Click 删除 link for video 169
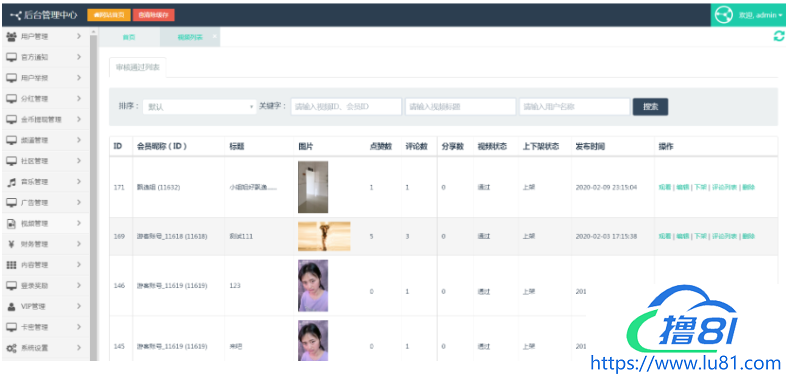 point(748,236)
